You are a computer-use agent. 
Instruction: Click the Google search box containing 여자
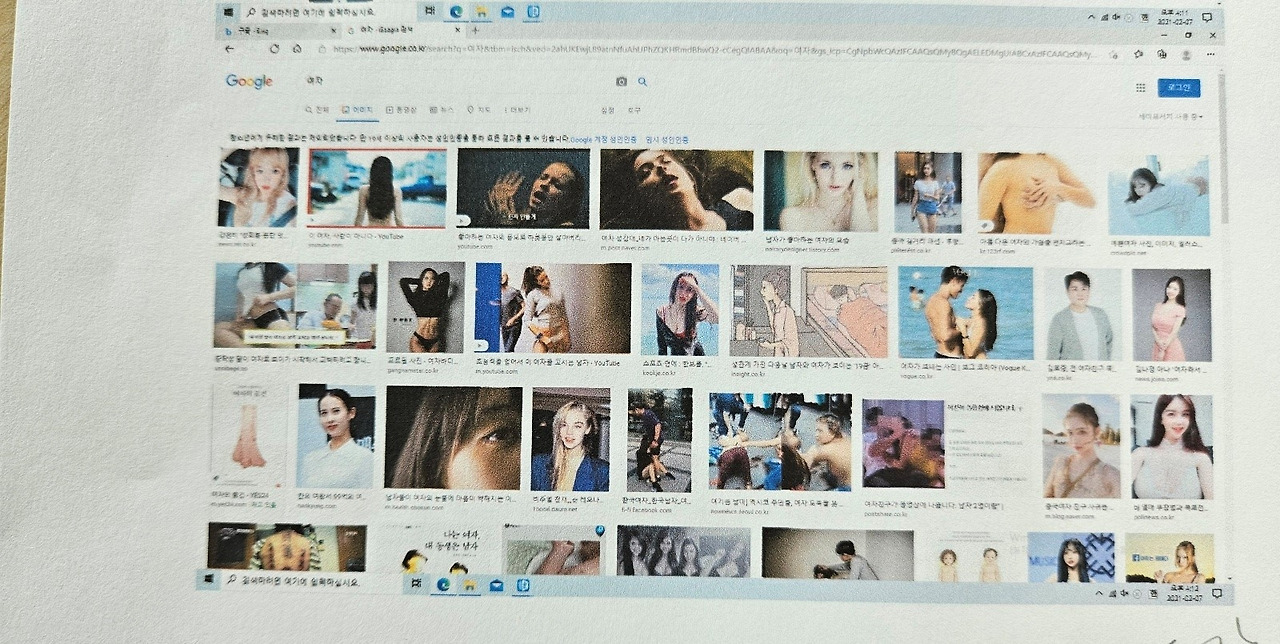tap(455, 81)
